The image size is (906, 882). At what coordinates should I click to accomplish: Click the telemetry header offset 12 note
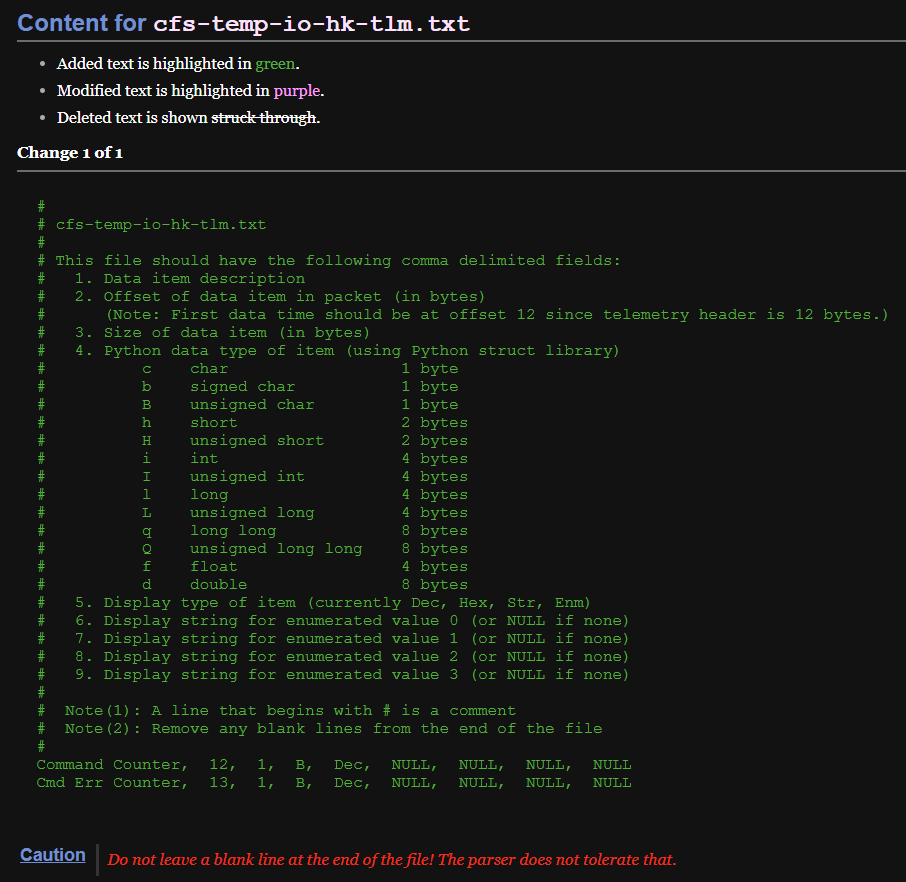(497, 315)
